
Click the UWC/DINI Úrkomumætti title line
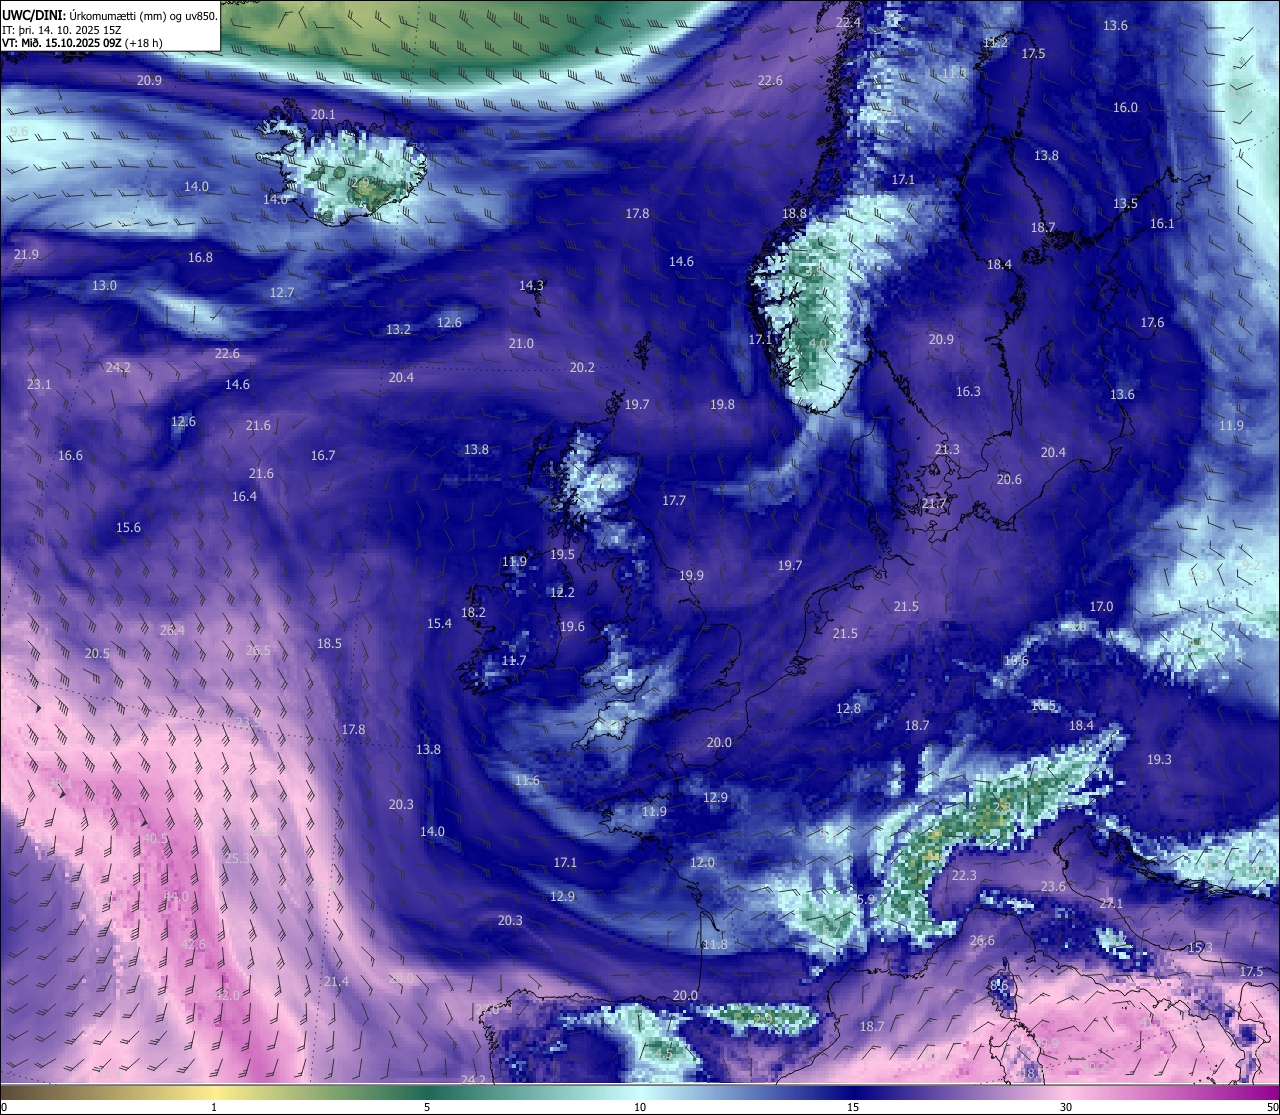110,15
